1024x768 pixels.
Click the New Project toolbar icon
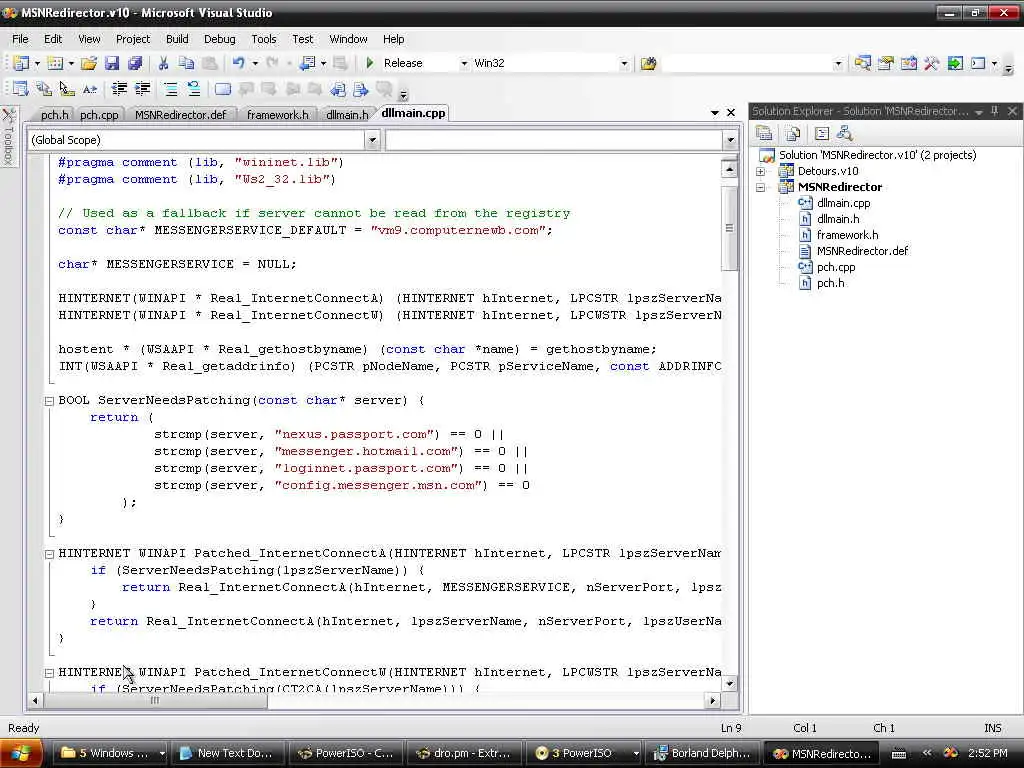[21, 63]
